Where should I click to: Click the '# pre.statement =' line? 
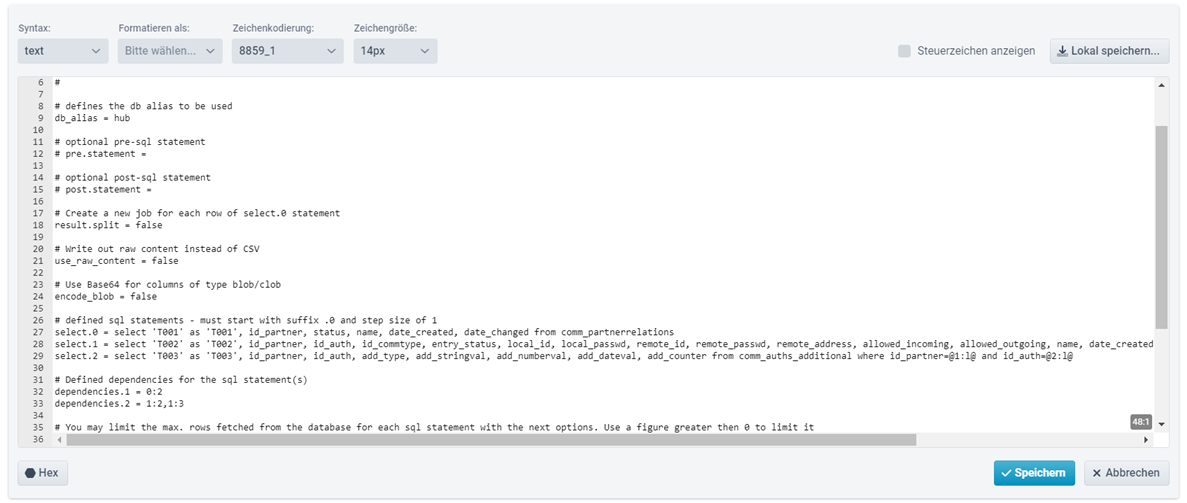pos(100,154)
